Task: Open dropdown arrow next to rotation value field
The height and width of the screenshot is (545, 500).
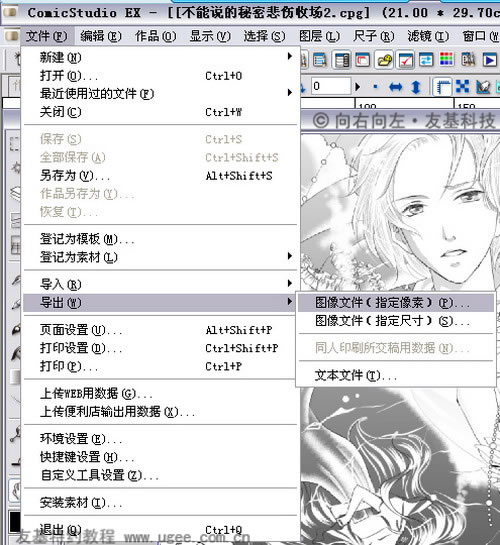Action: (358, 87)
